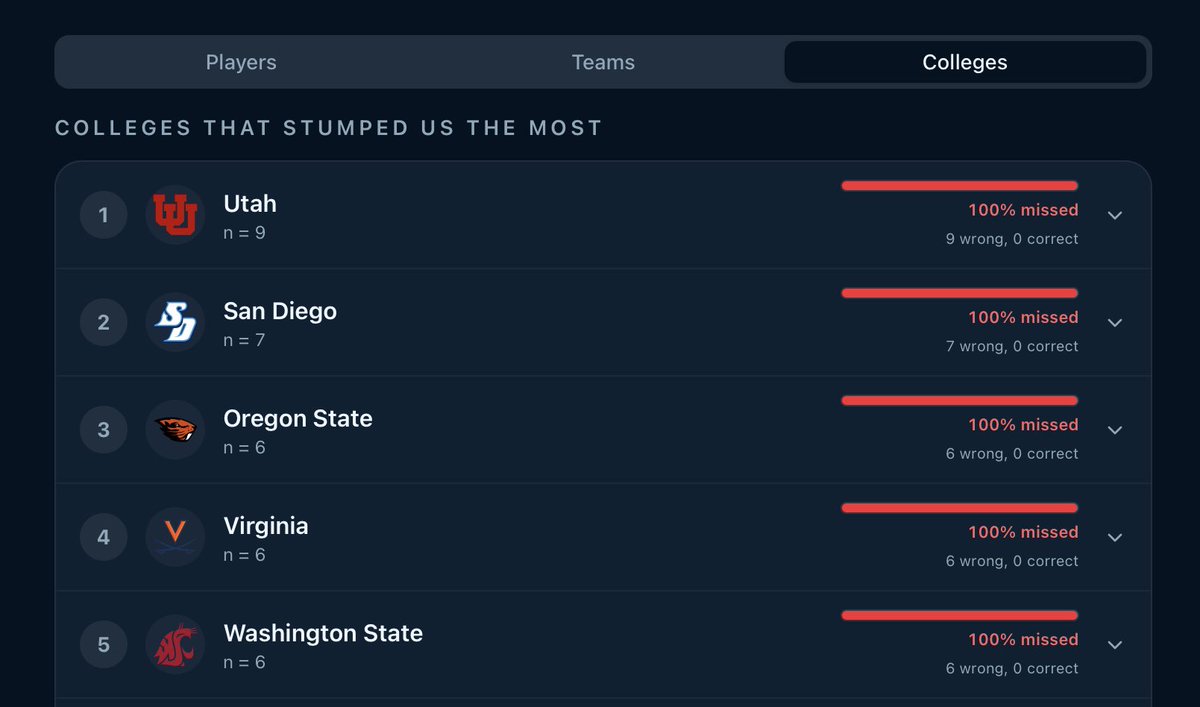
Task: Click Utah's red missed percentage bar
Action: click(x=960, y=185)
